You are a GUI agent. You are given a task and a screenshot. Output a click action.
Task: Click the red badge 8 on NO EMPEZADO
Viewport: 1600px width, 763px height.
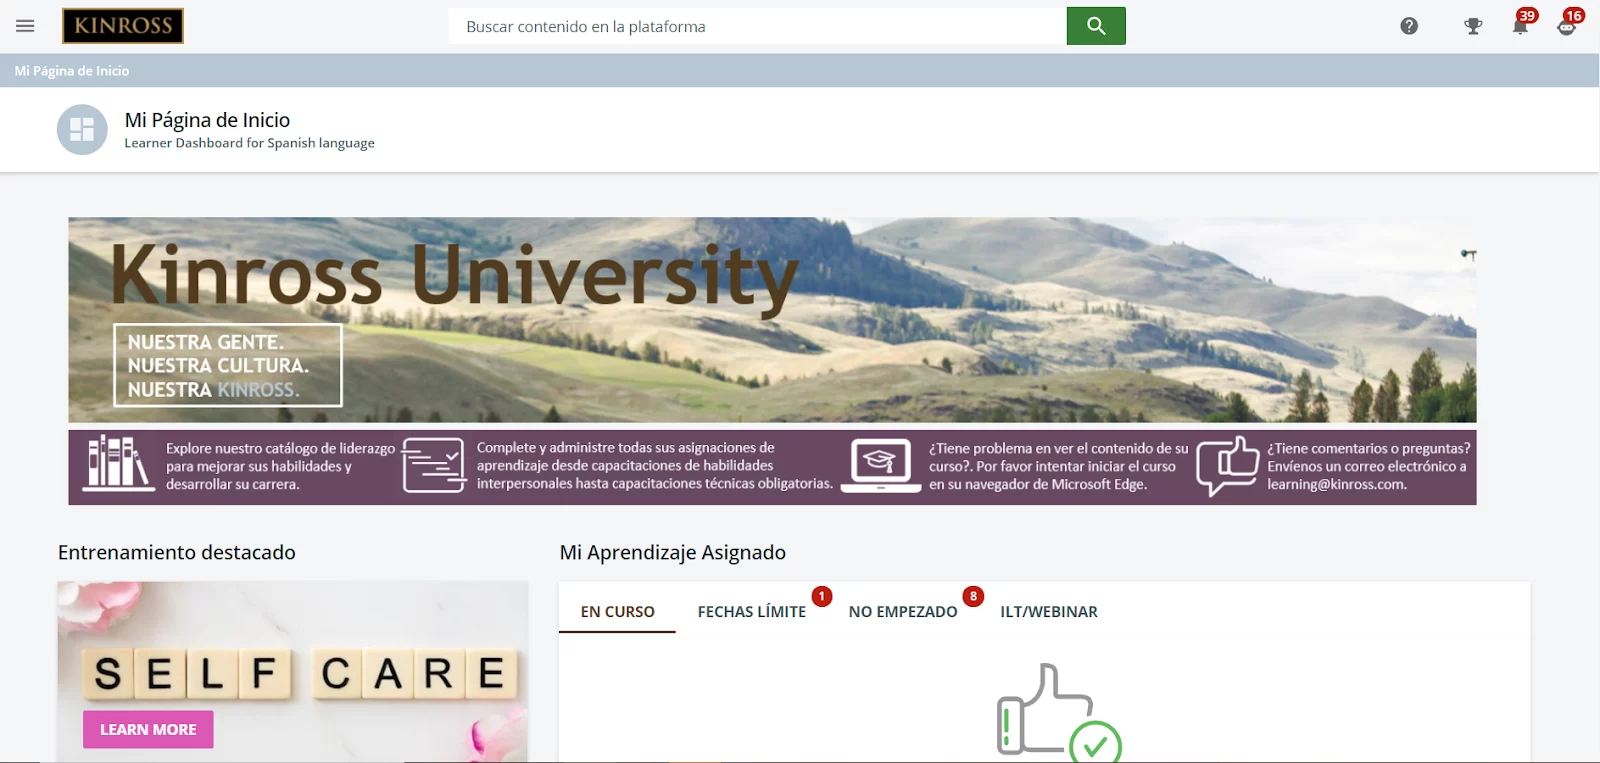(973, 596)
